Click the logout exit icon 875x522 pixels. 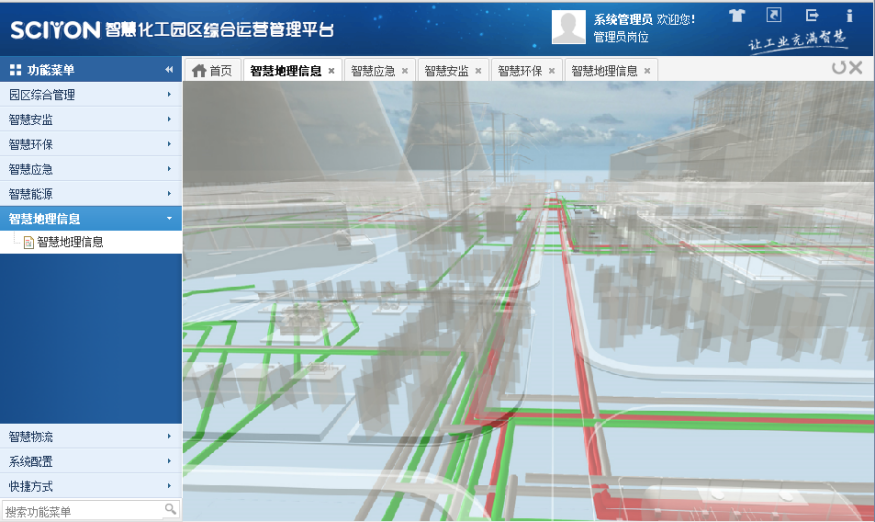812,15
